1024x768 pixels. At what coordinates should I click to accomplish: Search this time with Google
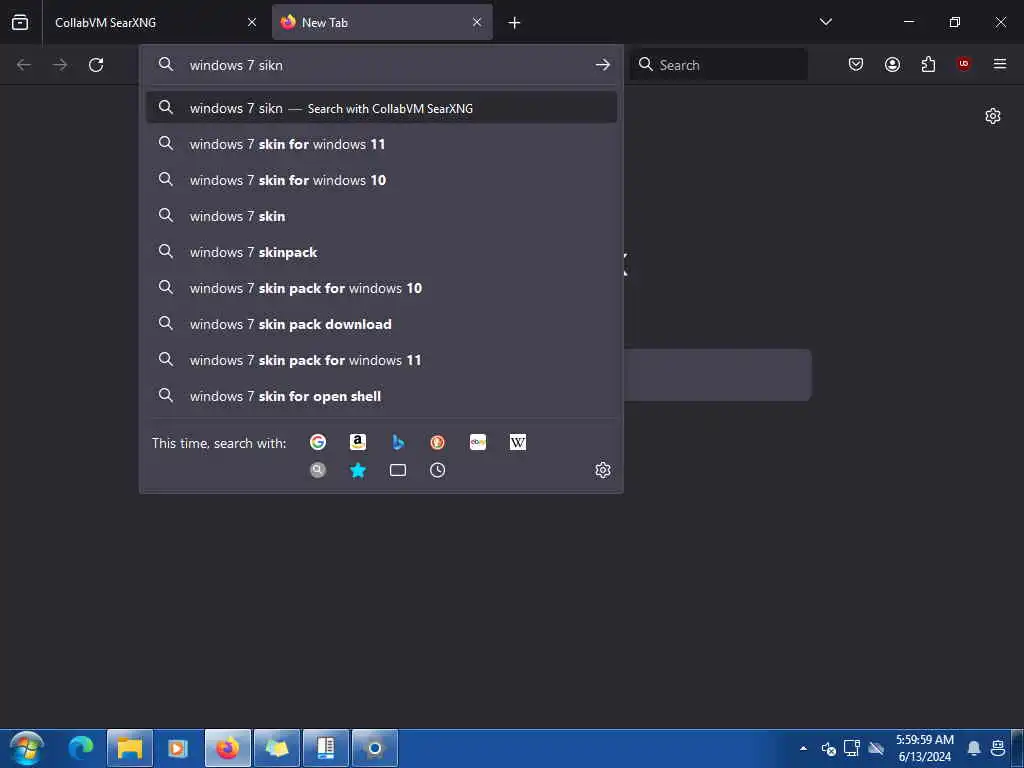(318, 442)
